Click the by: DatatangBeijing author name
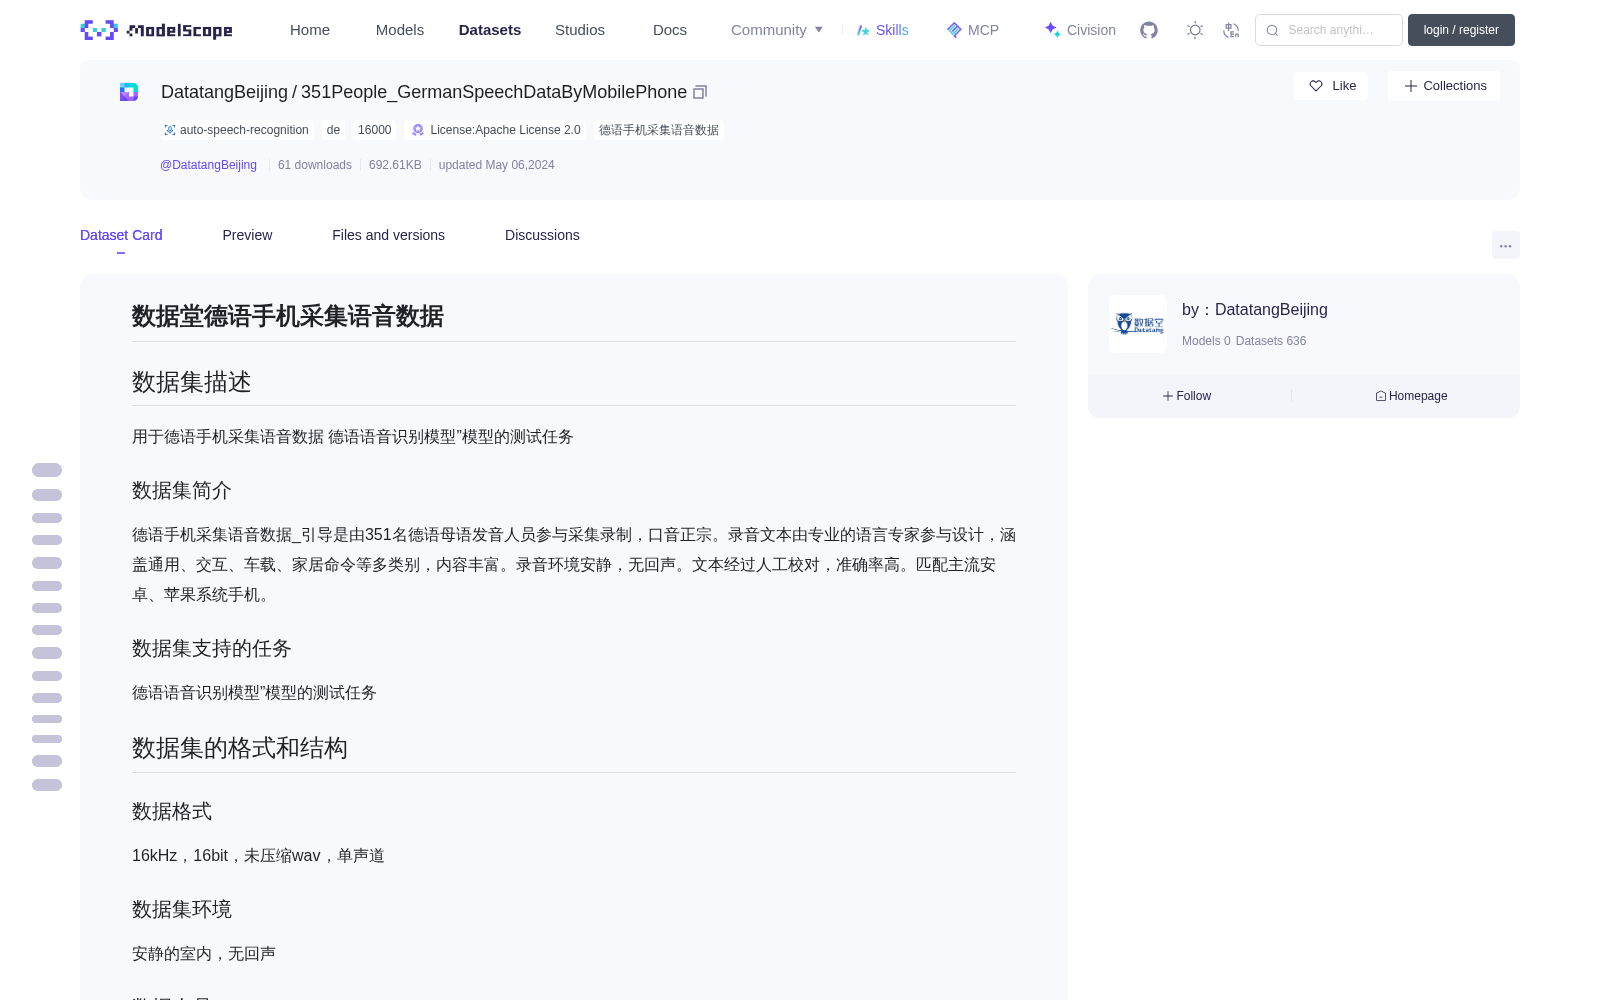Viewport: 1600px width, 1000px height. pos(1255,310)
